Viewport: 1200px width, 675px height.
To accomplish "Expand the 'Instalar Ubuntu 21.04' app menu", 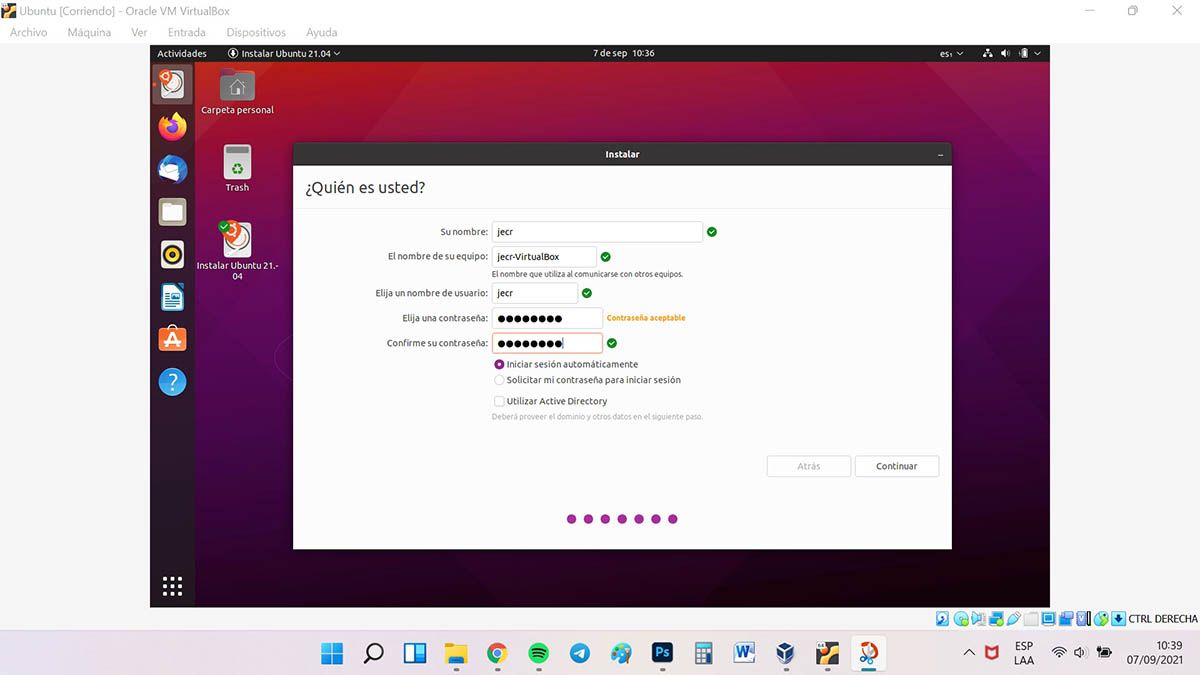I will click(284, 53).
